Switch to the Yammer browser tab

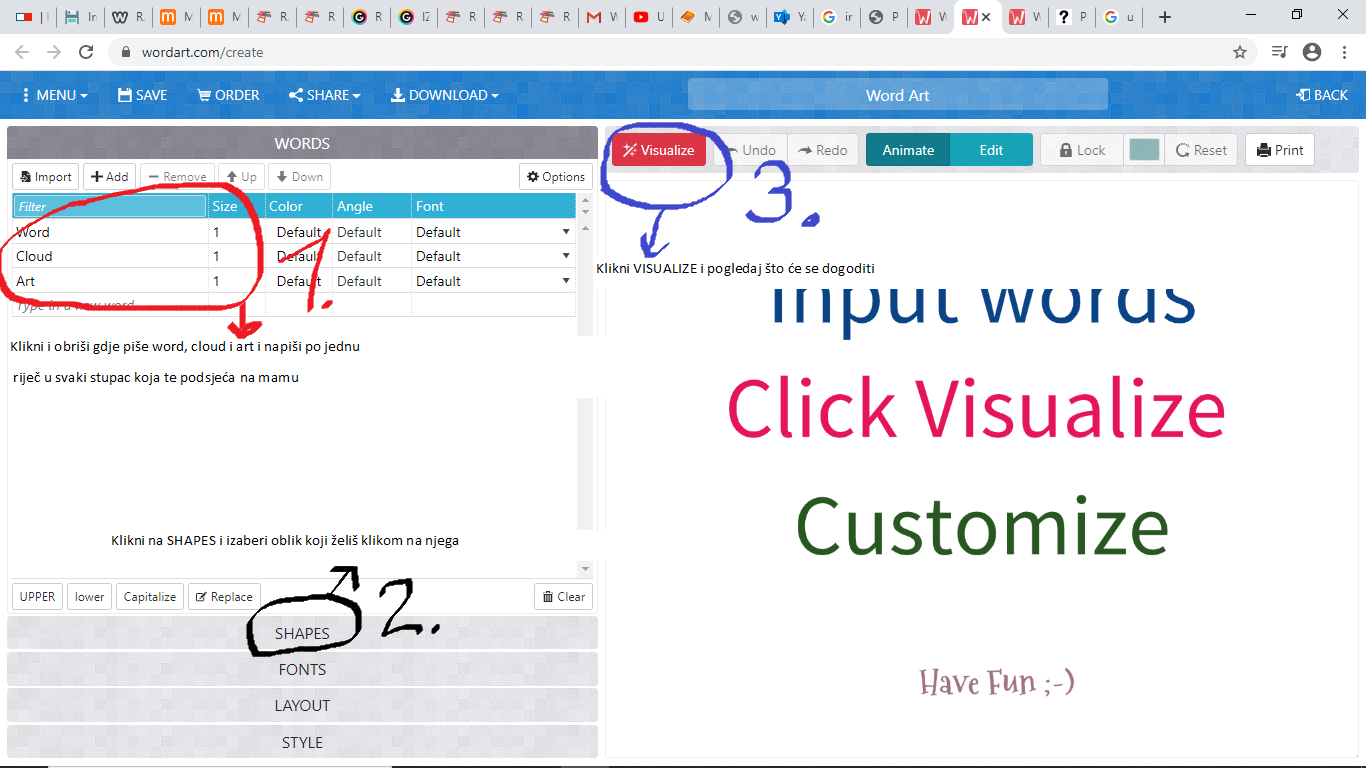[x=788, y=17]
